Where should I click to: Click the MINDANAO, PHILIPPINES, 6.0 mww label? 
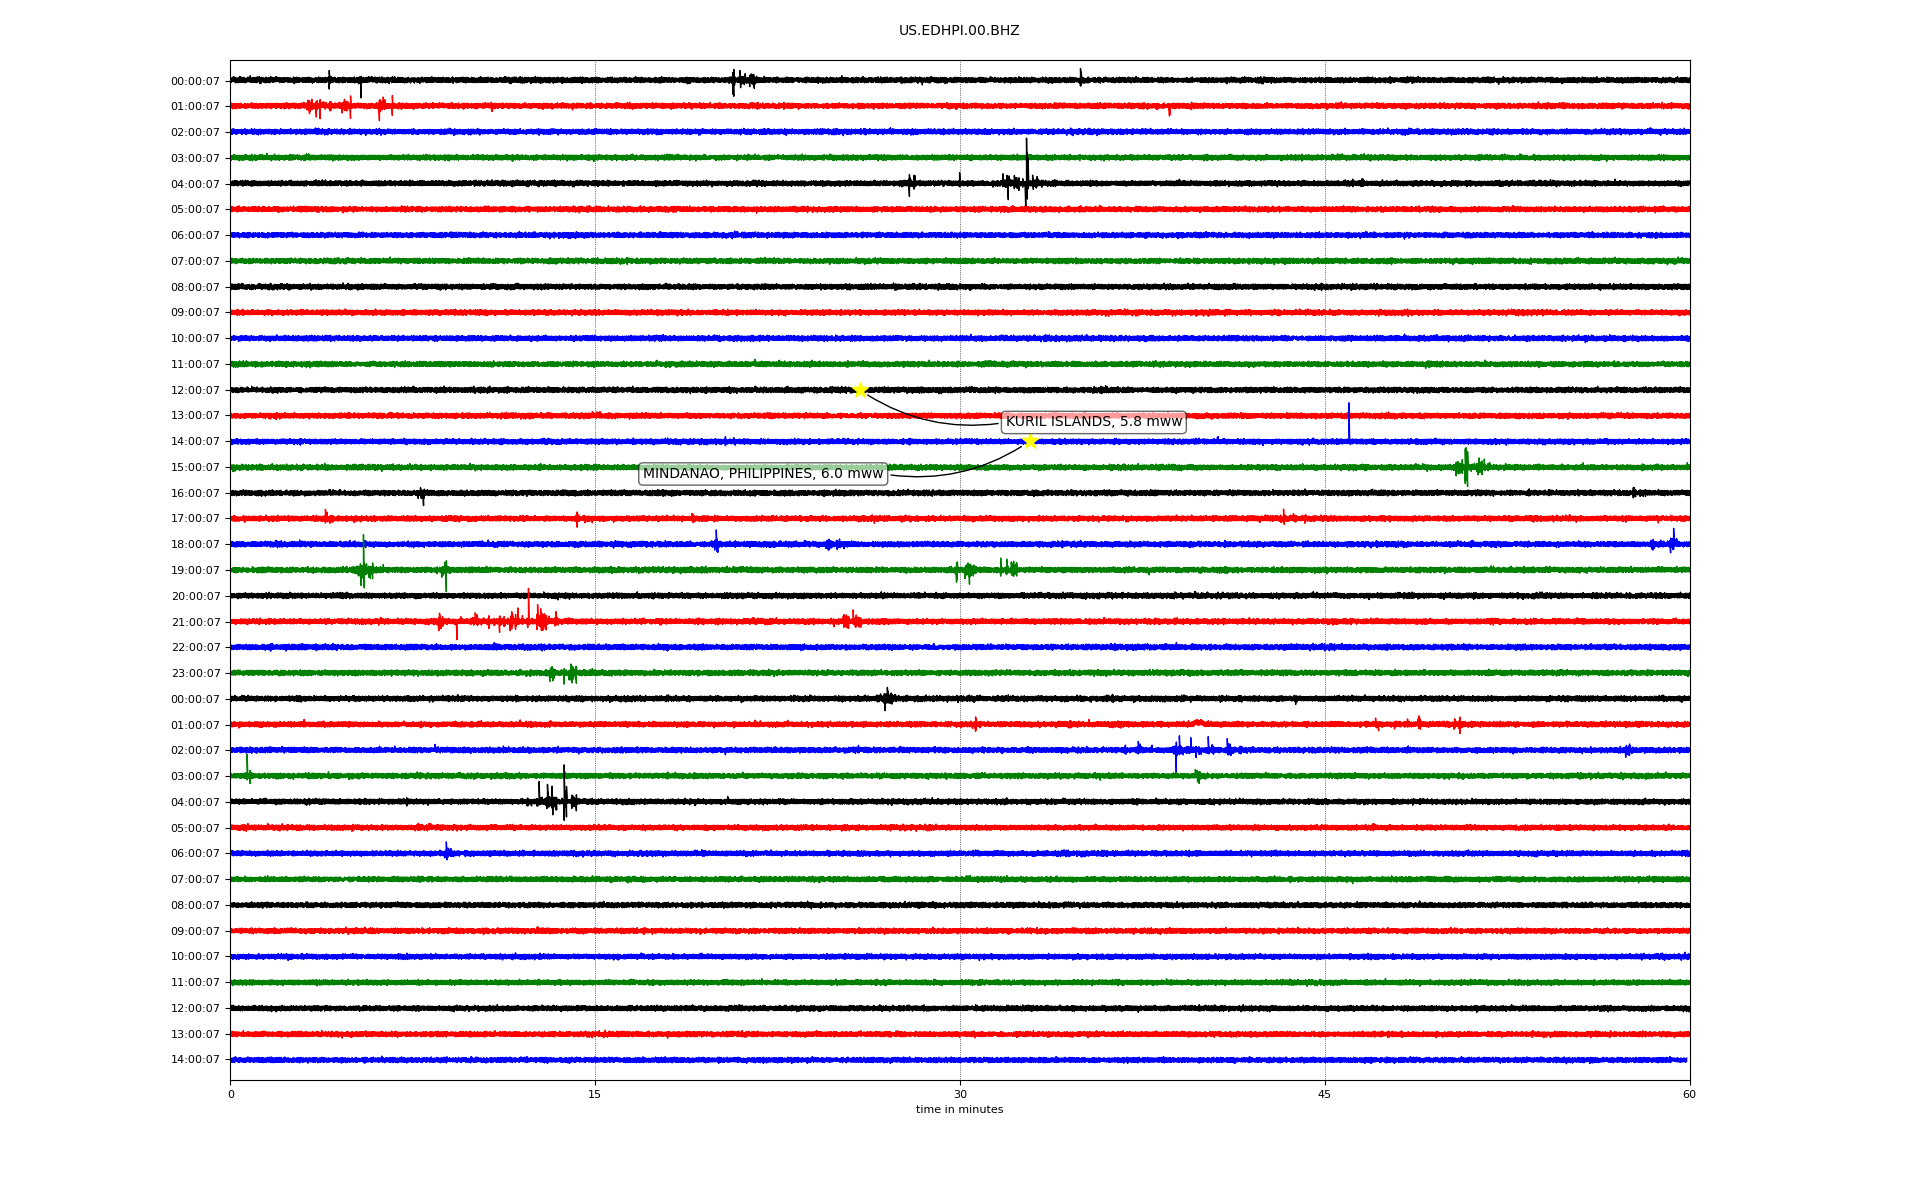(x=763, y=474)
